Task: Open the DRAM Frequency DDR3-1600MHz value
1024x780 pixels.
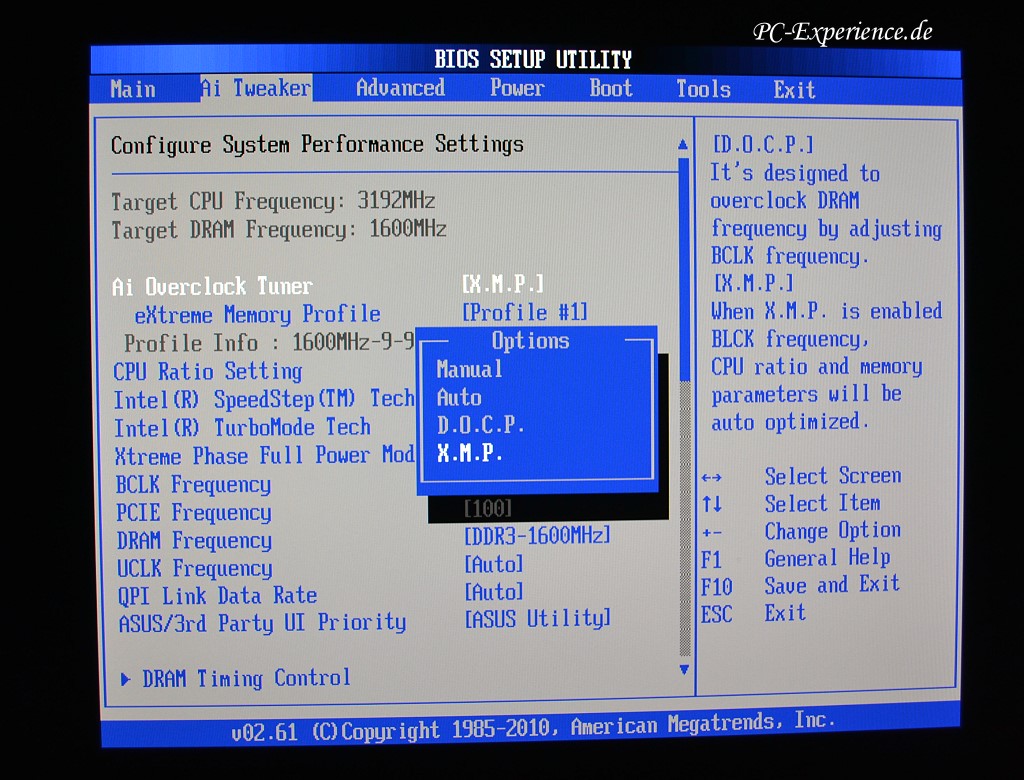Action: point(537,536)
